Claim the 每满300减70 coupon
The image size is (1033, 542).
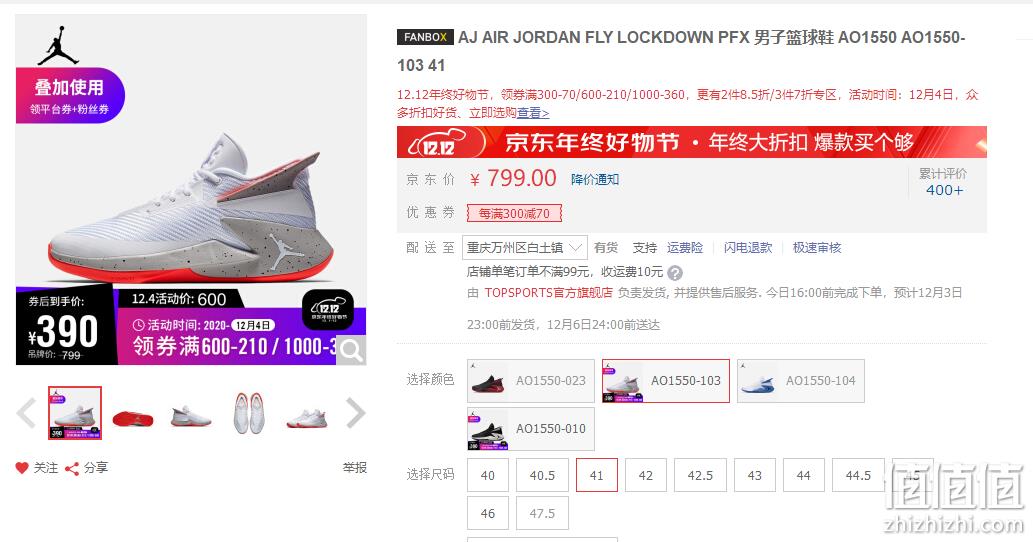coord(515,213)
